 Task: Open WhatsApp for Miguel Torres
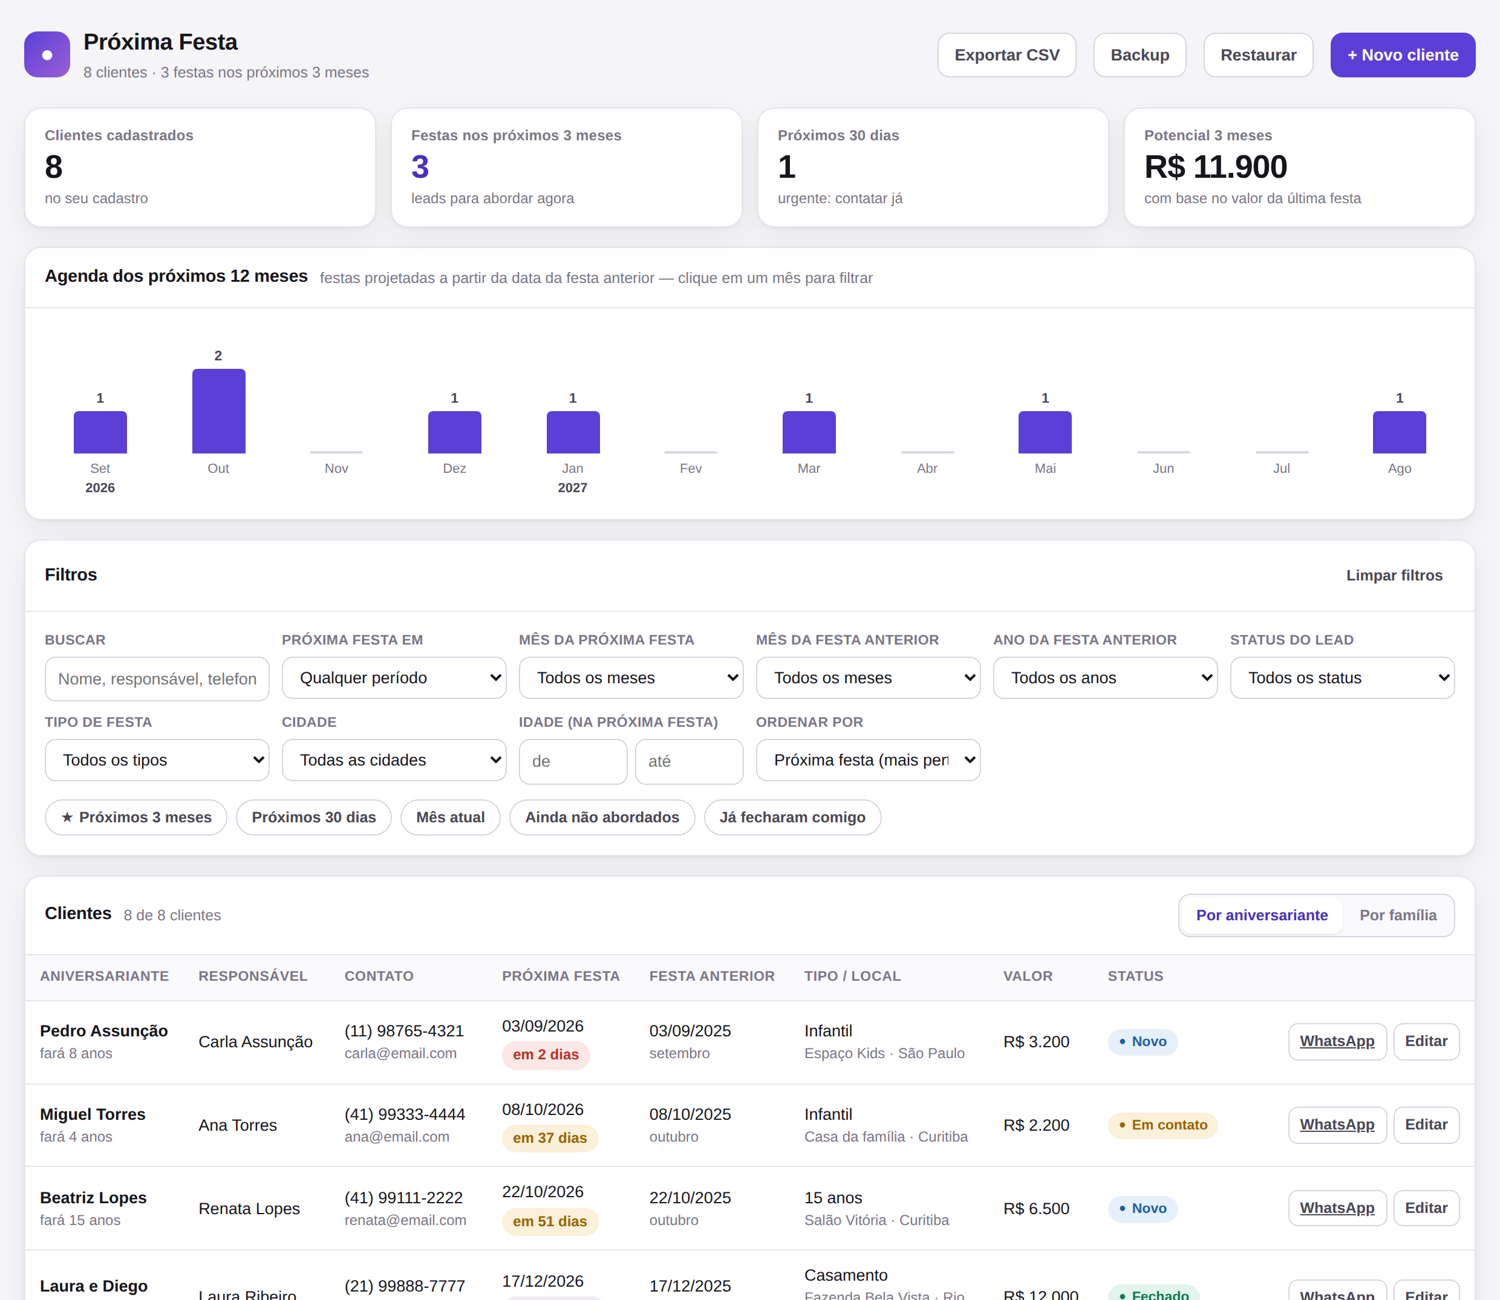(x=1337, y=1125)
